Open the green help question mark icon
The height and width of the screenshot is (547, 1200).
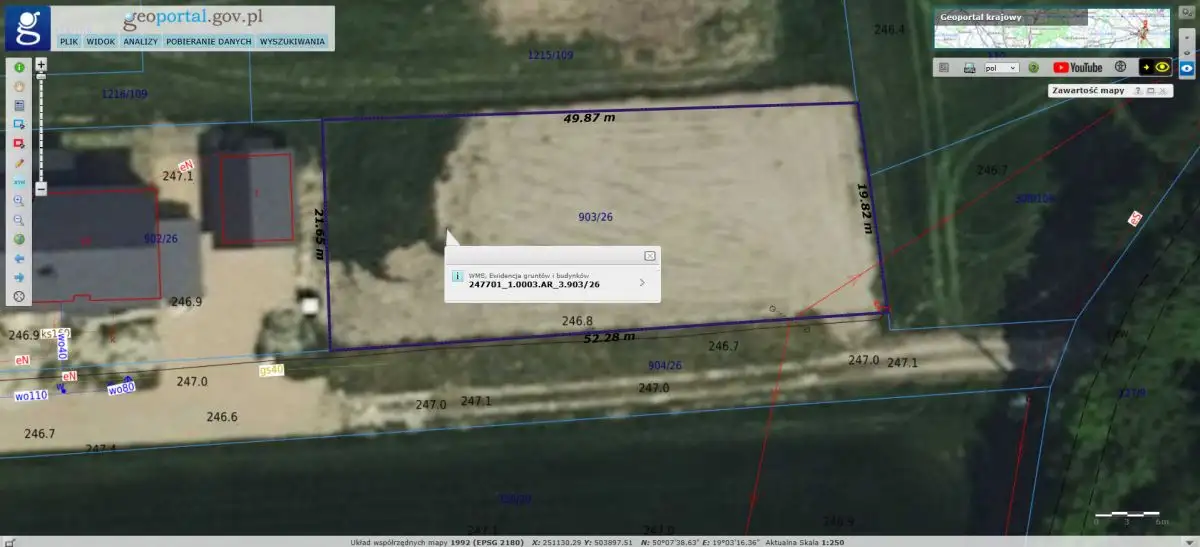[x=1034, y=68]
